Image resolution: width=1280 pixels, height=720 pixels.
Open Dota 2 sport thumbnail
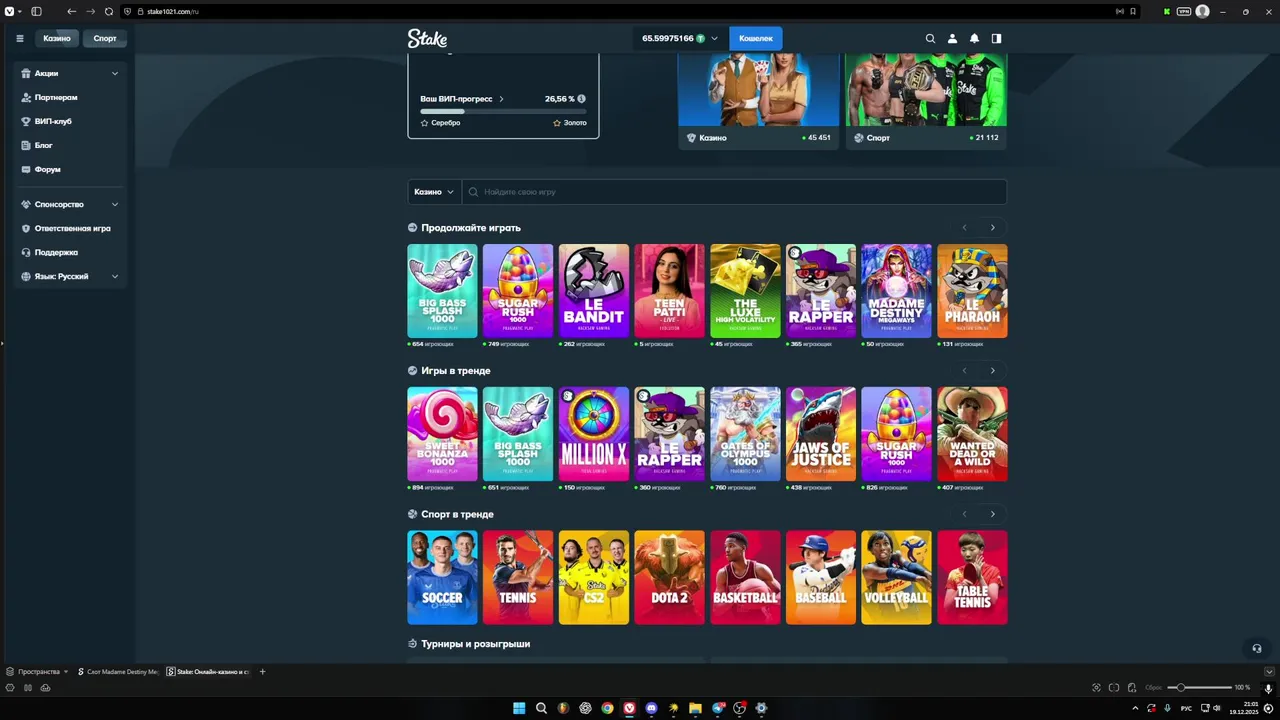click(669, 577)
